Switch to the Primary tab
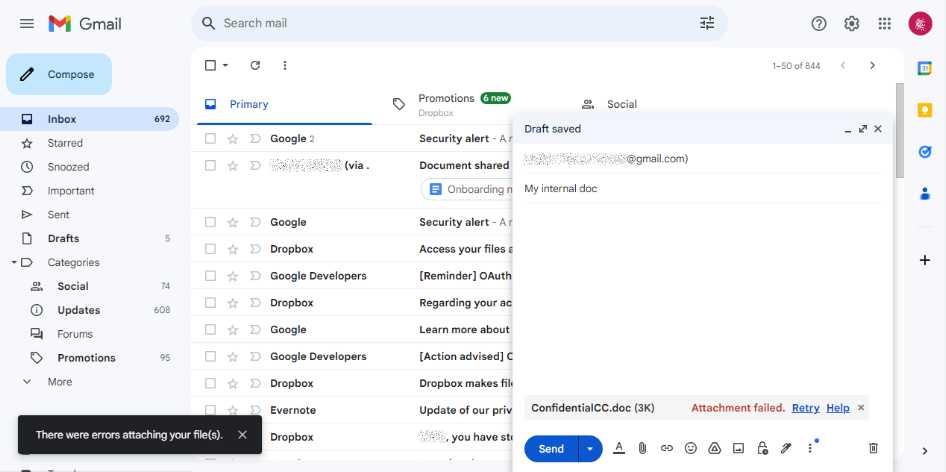Image resolution: width=946 pixels, height=472 pixels. pos(284,104)
